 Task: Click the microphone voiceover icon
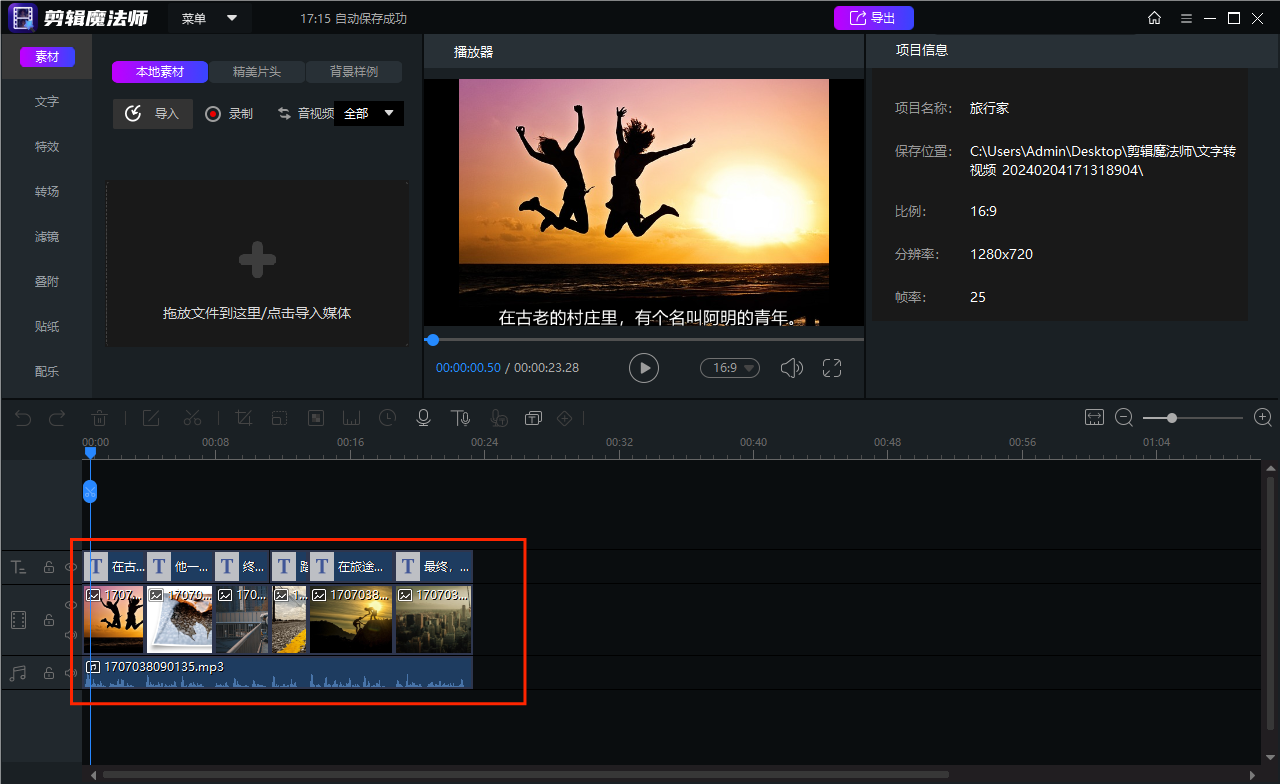click(423, 417)
